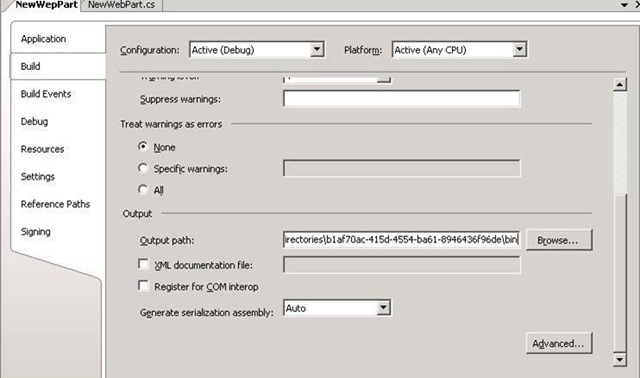The image size is (640, 378).
Task: Click the XML documentation file path field
Action: [402, 265]
